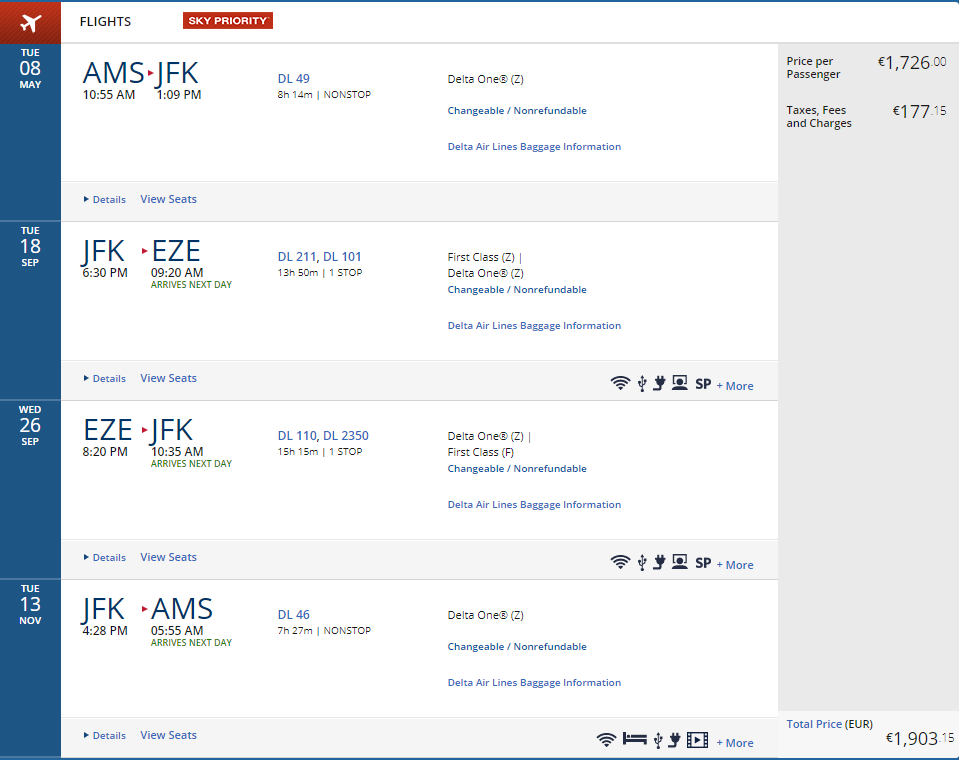
Task: Open Baggage Information for EZE to JFK flight
Action: click(534, 505)
